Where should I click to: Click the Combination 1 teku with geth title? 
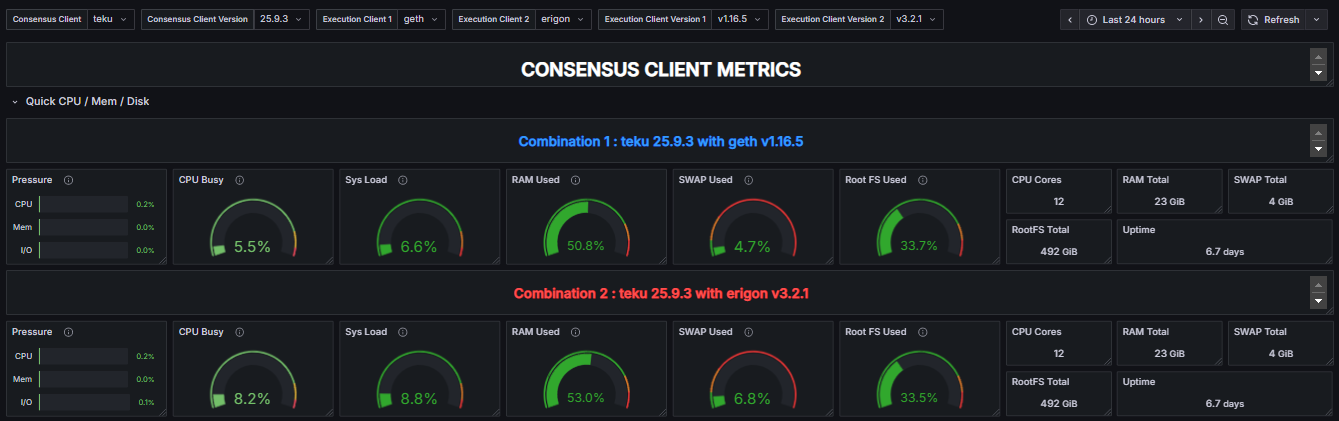click(660, 142)
